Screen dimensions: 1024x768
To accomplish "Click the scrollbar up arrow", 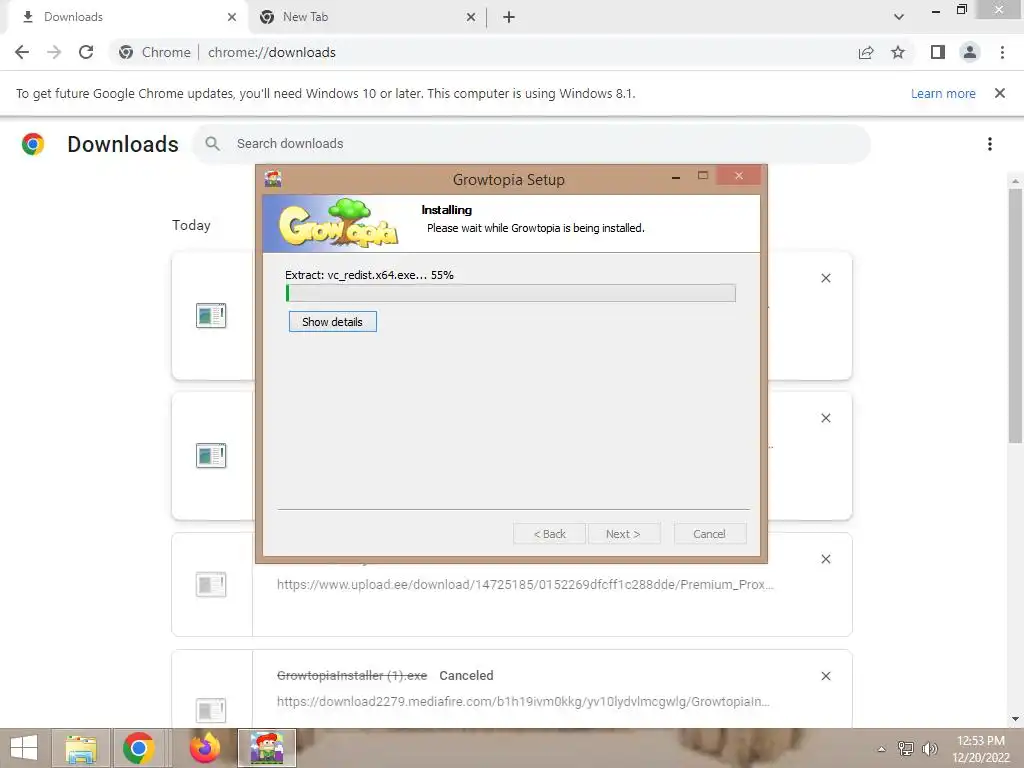I will point(1015,181).
